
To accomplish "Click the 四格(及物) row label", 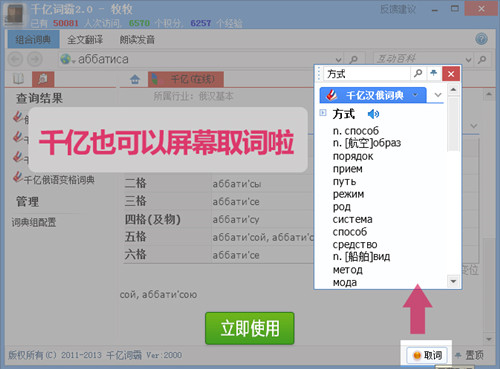I will [153, 219].
